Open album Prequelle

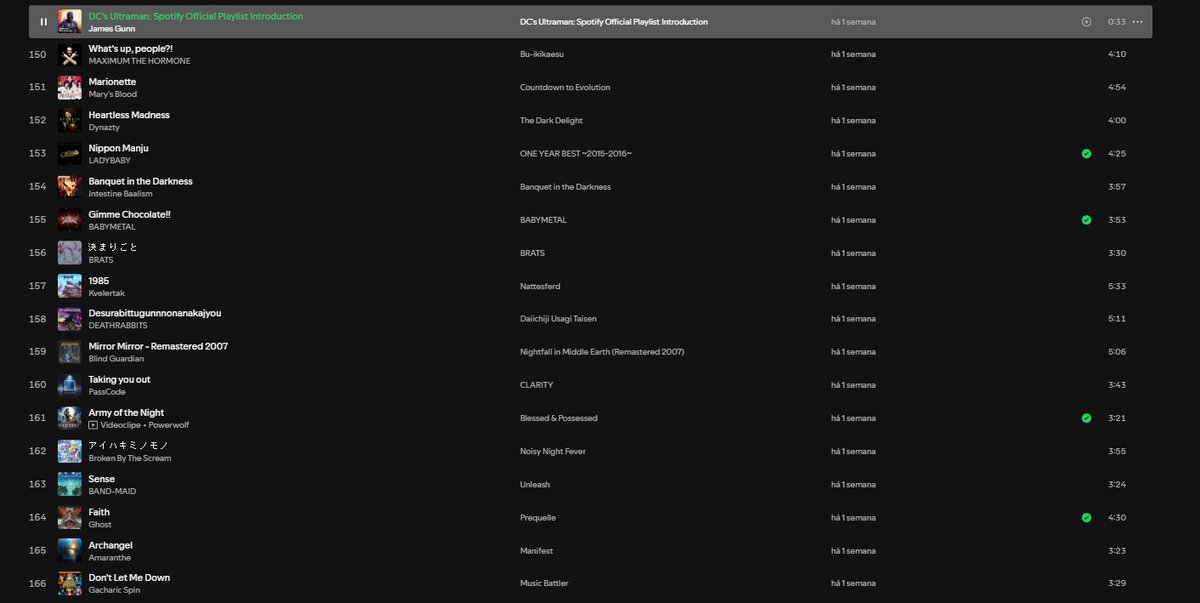click(x=538, y=518)
